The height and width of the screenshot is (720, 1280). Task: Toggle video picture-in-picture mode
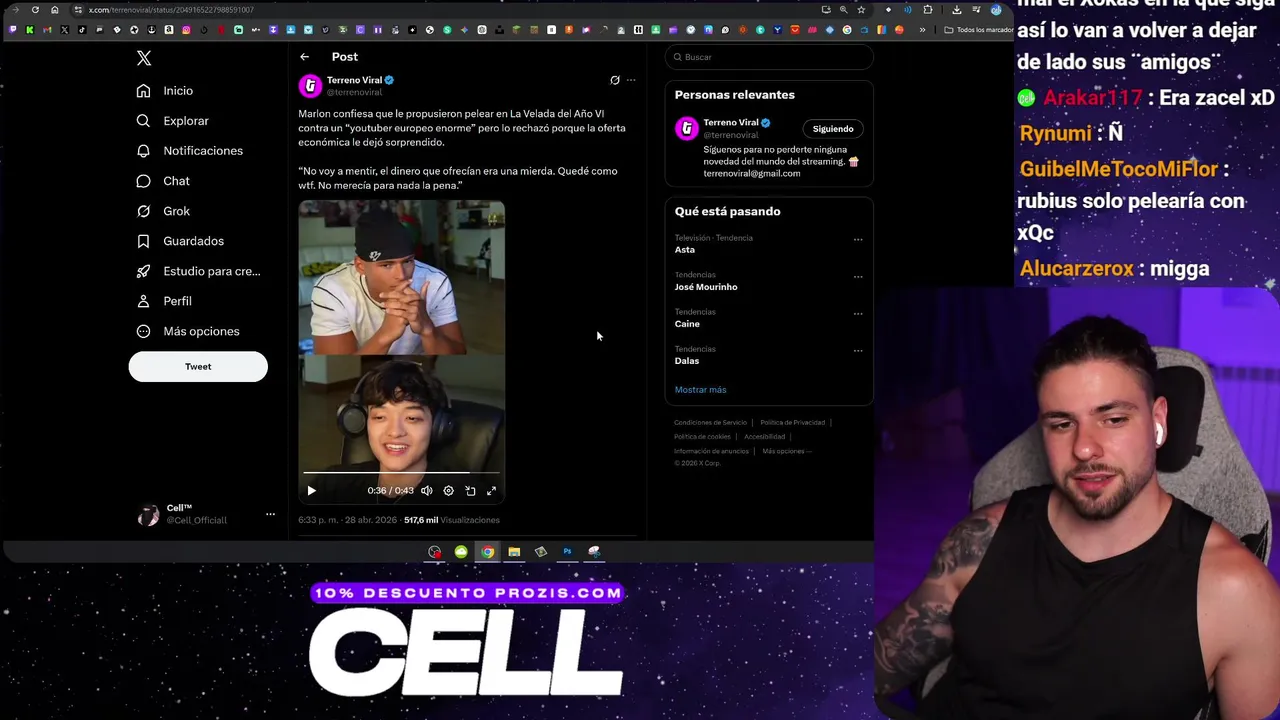tap(470, 491)
